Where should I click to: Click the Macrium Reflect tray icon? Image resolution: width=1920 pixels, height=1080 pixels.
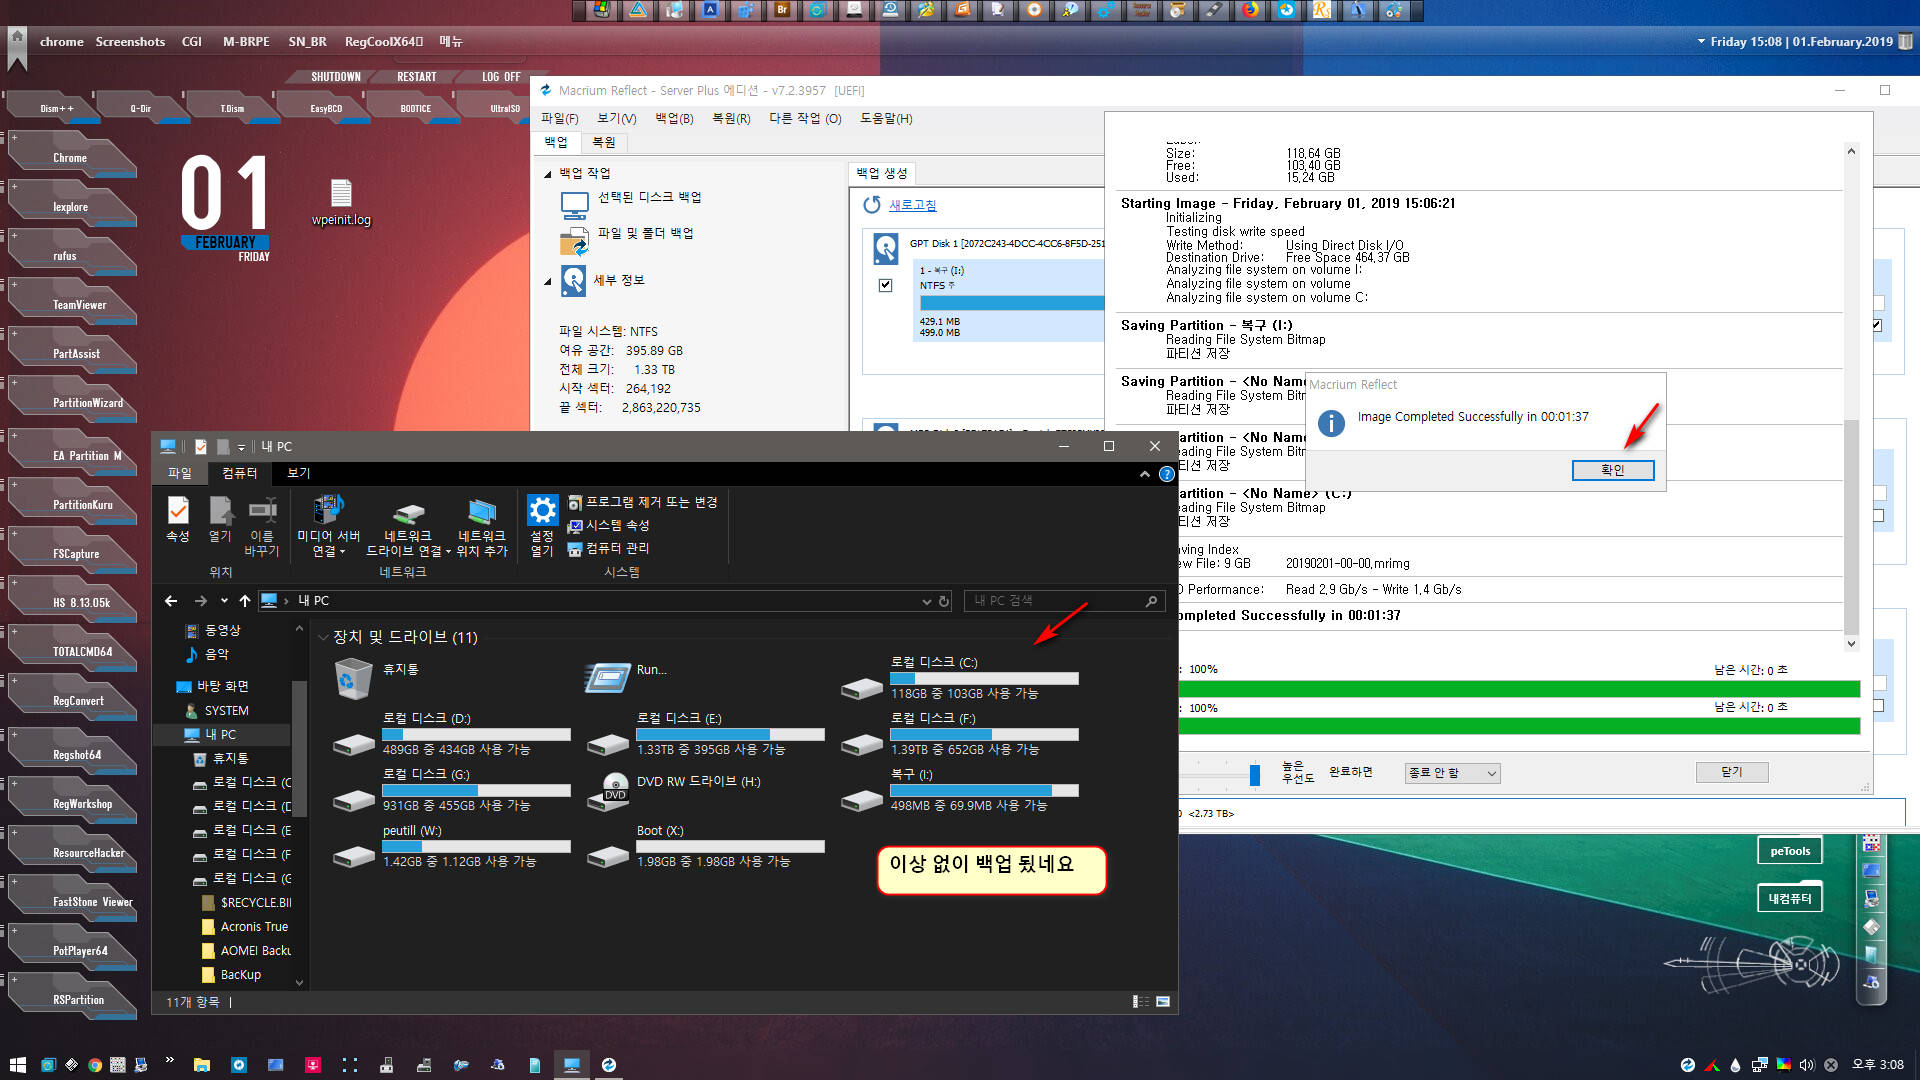tap(1688, 1065)
